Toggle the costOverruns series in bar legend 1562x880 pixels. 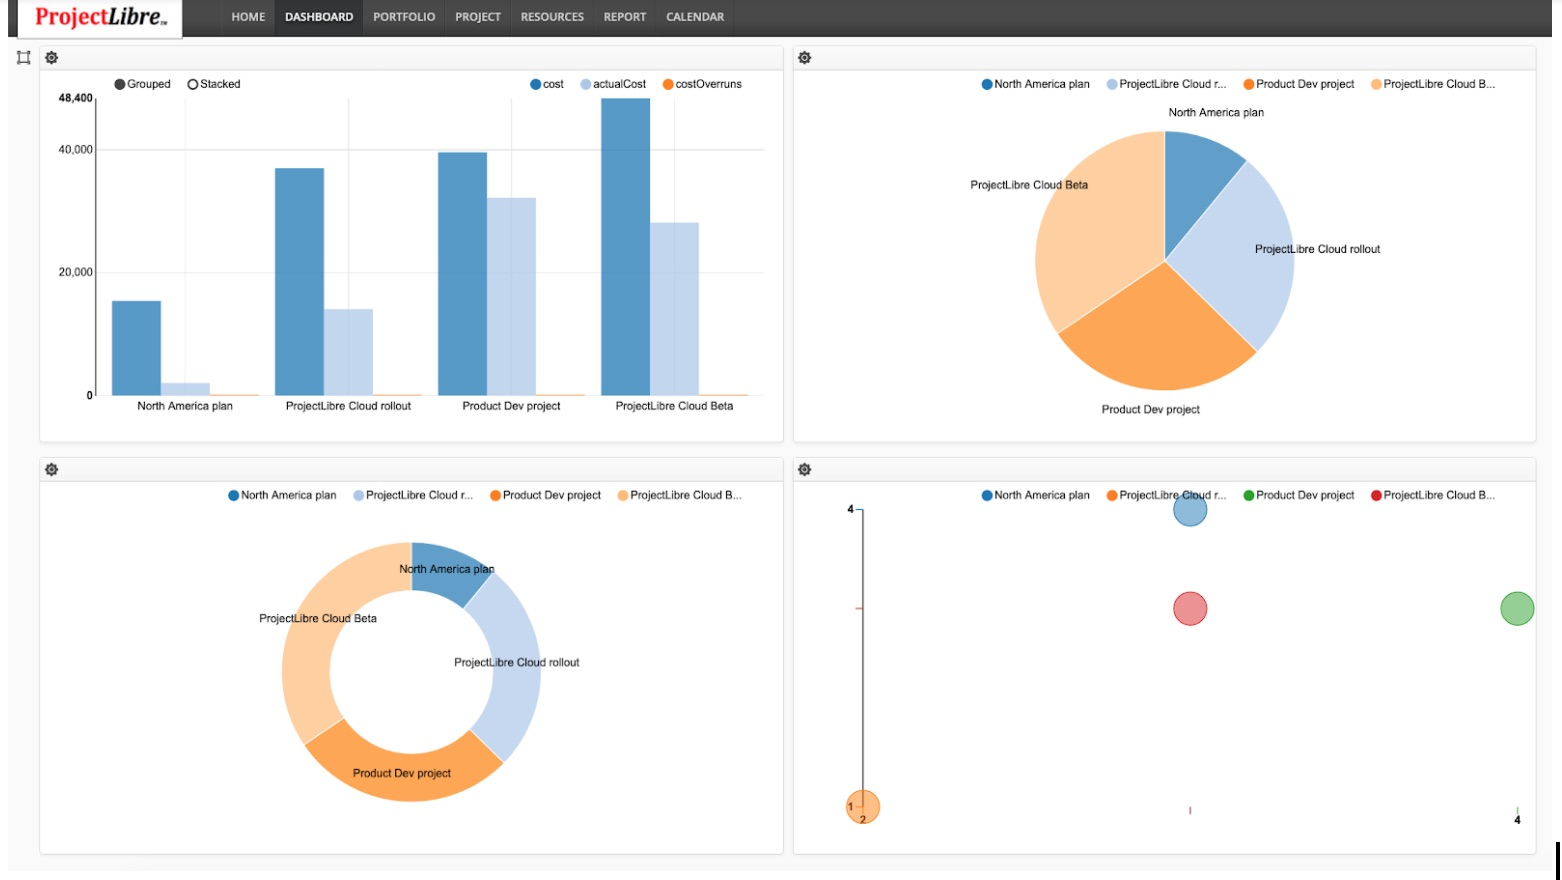702,84
